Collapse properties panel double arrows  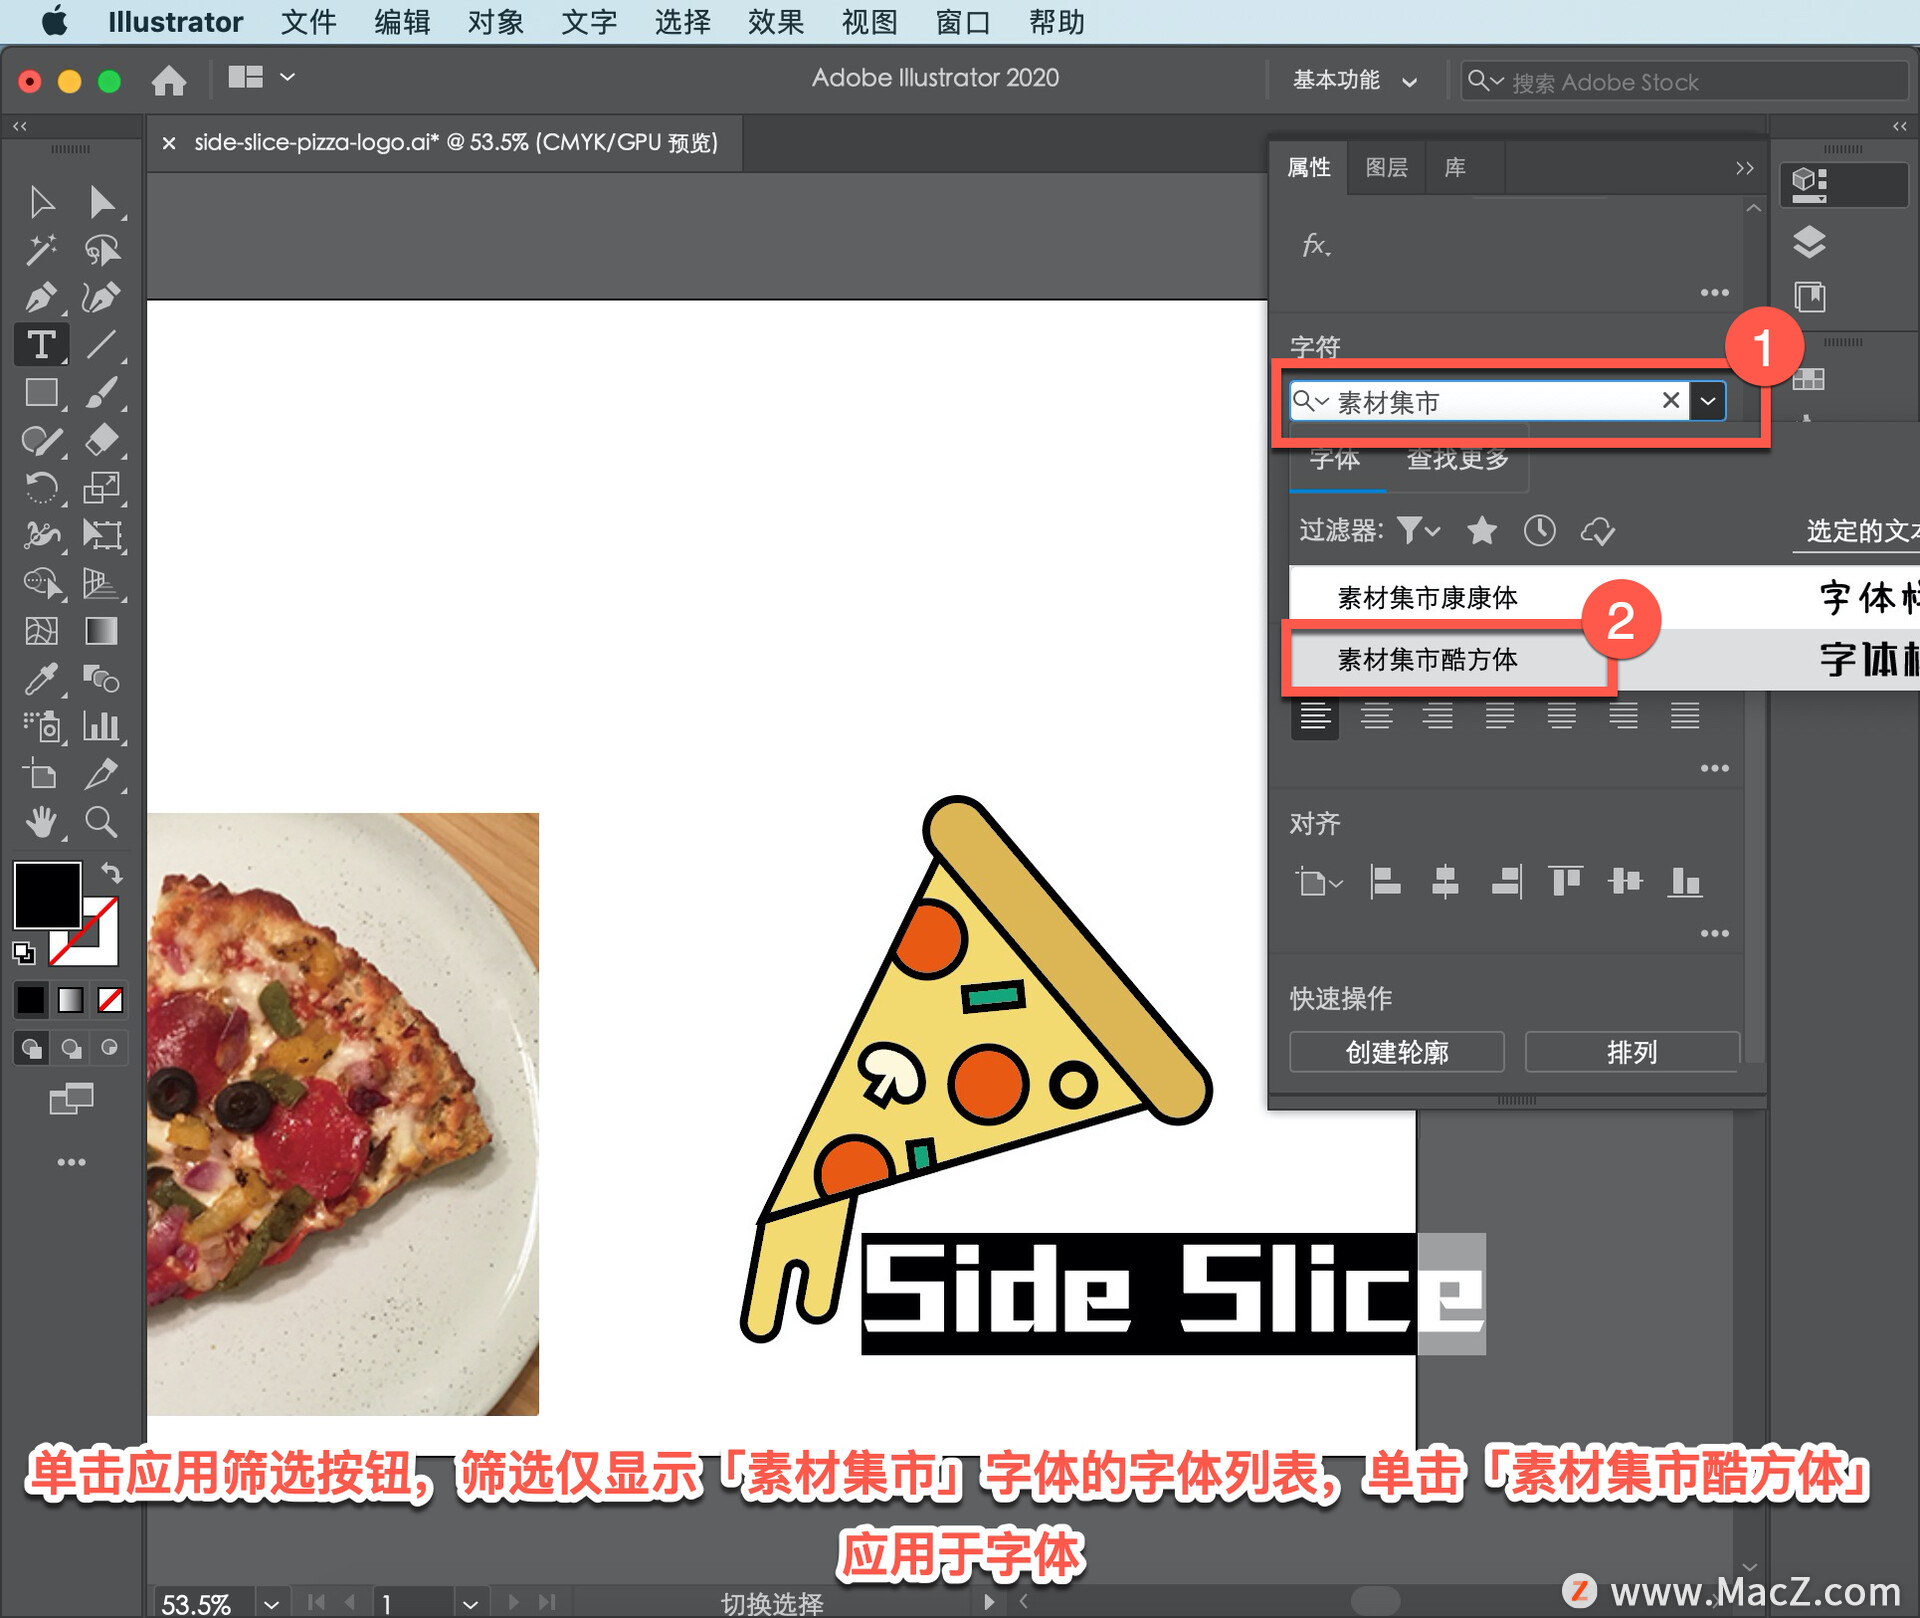coord(1744,168)
